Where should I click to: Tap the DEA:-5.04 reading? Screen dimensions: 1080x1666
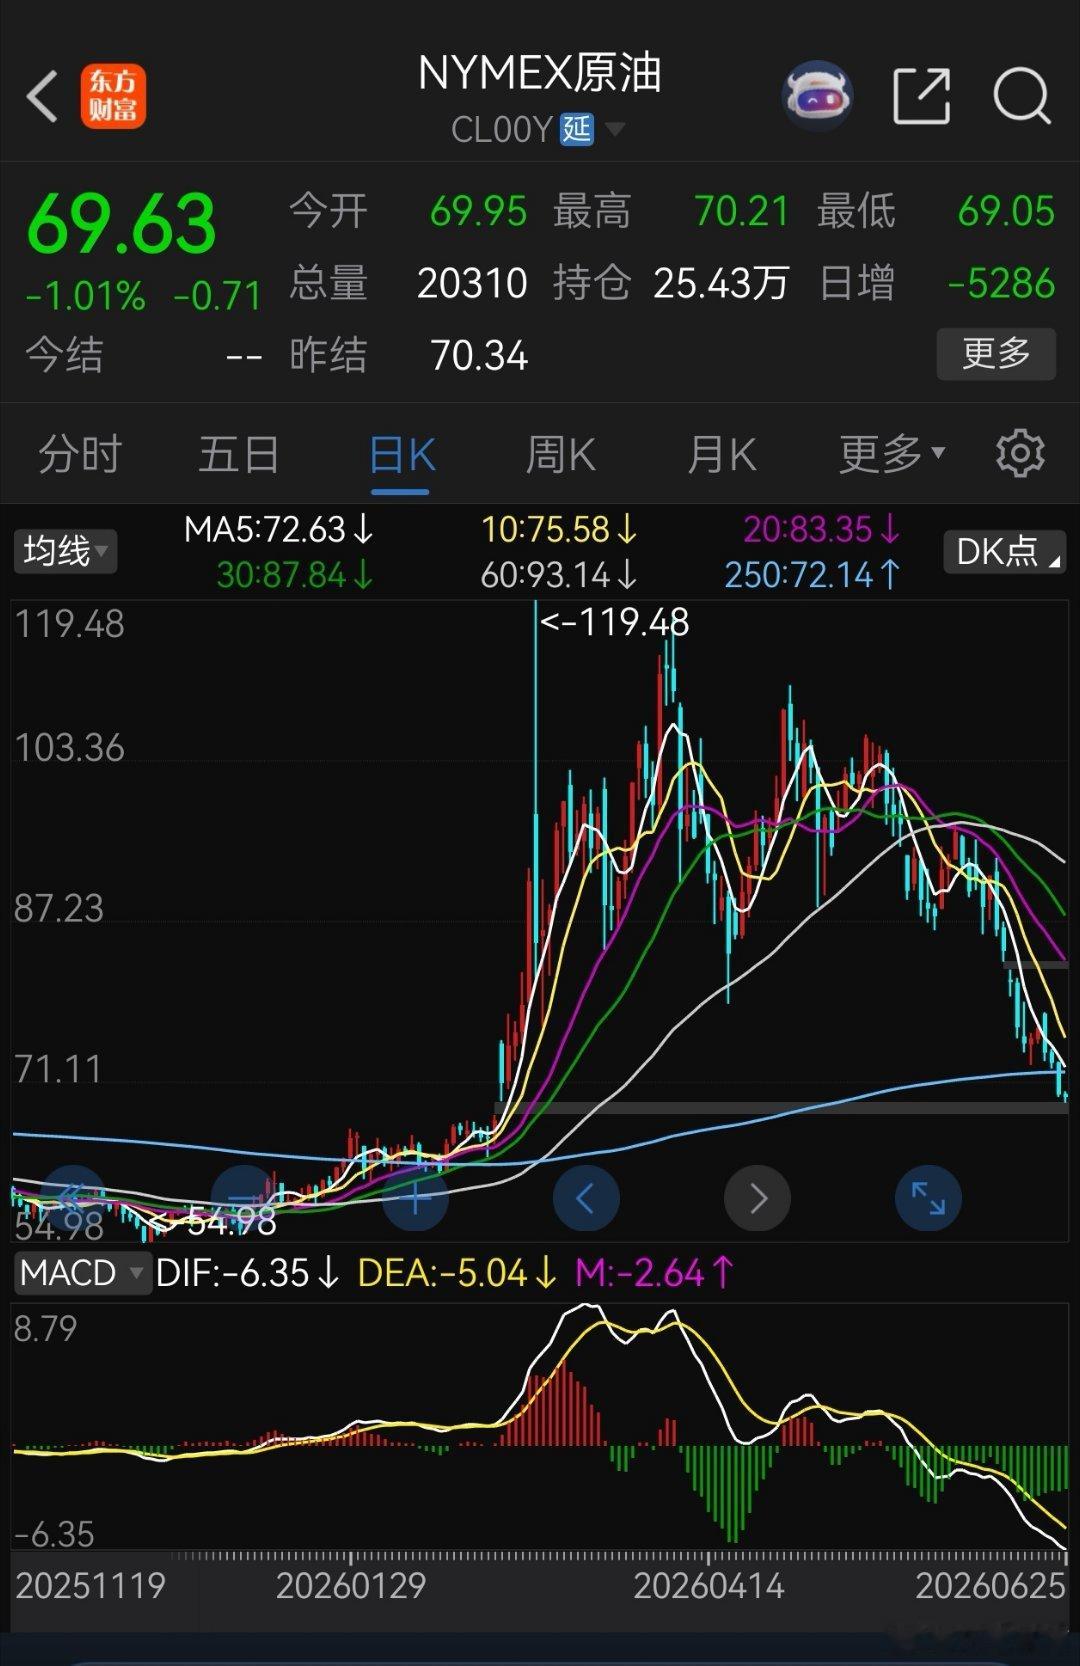[x=457, y=1273]
